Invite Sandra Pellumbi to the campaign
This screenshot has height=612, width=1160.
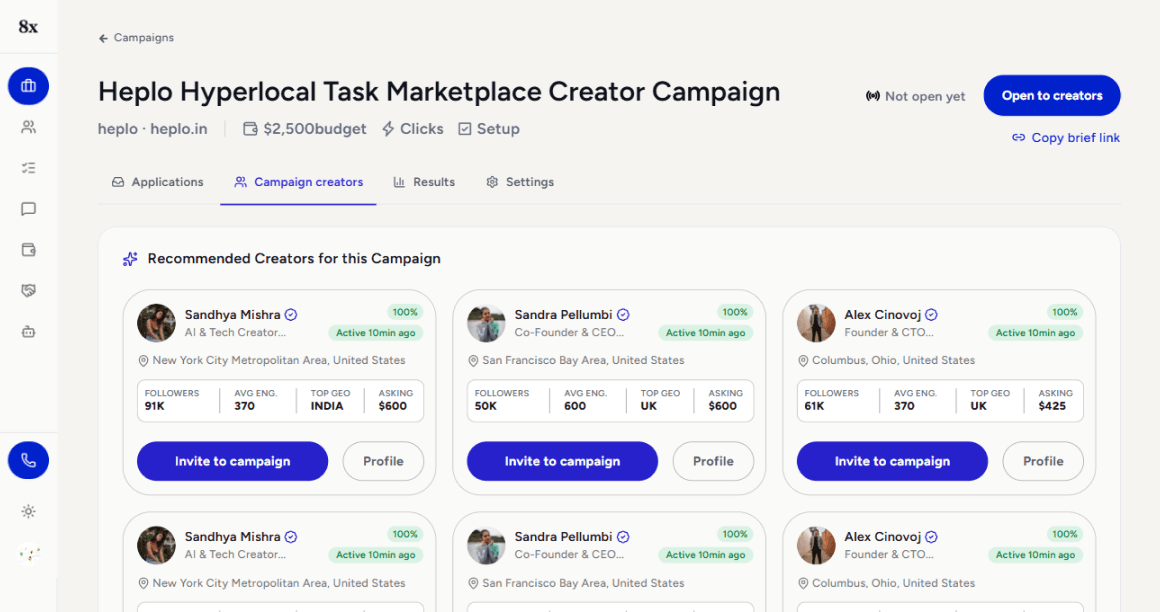[562, 461]
